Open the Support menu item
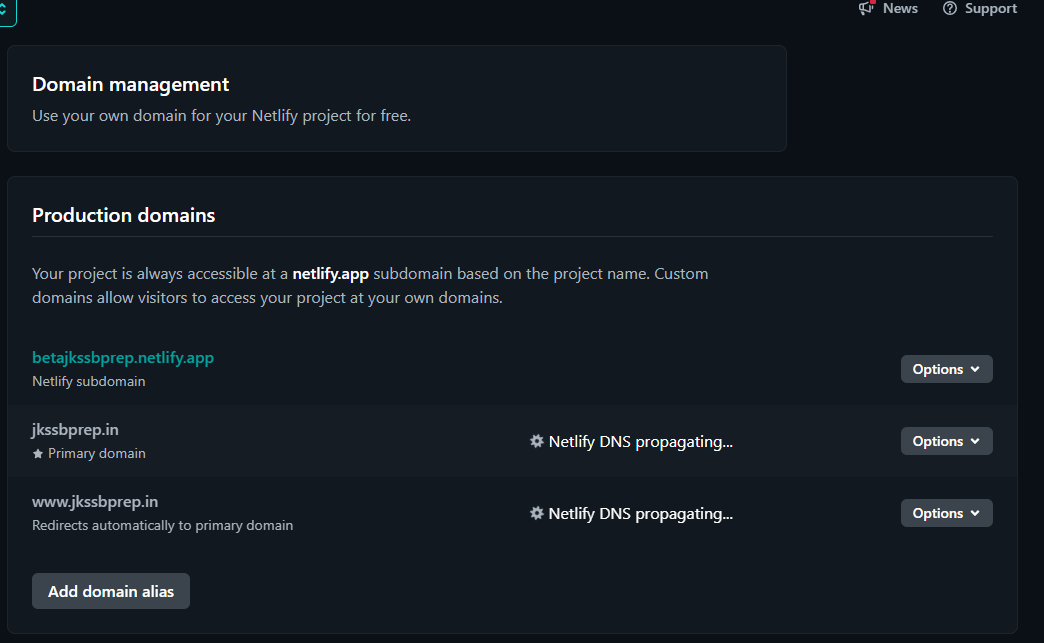Image resolution: width=1044 pixels, height=643 pixels. 979,8
